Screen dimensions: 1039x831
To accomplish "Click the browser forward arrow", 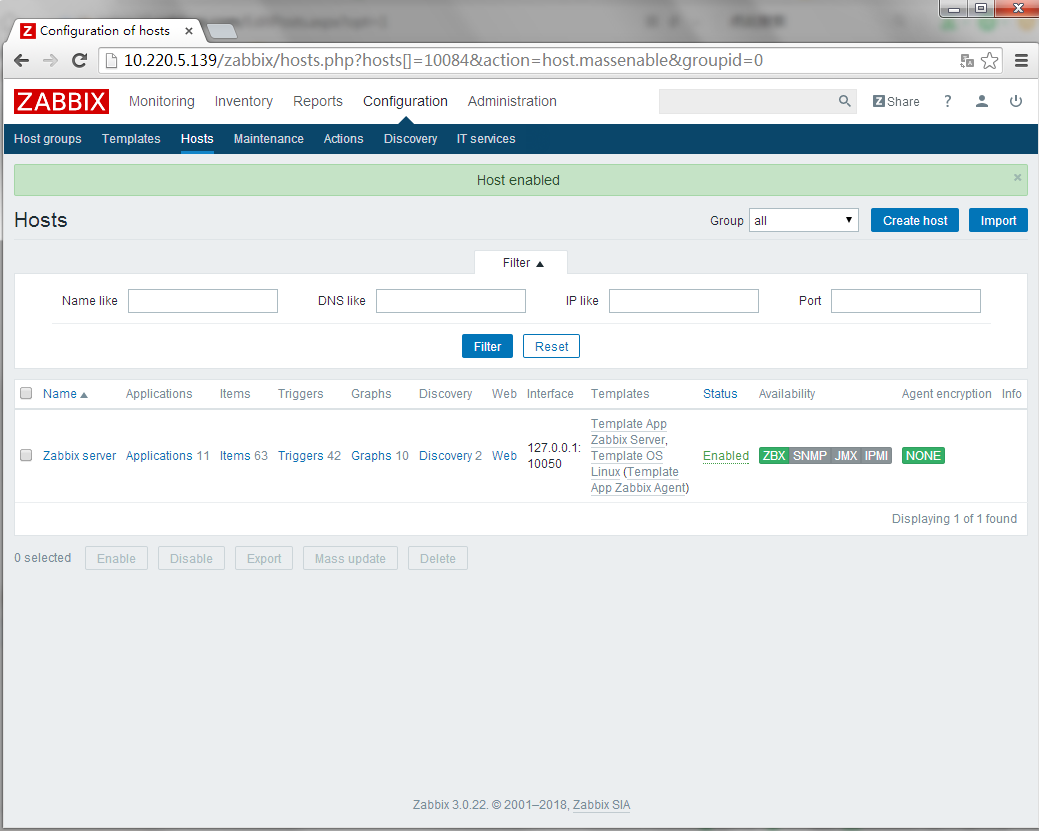I will tap(50, 60).
